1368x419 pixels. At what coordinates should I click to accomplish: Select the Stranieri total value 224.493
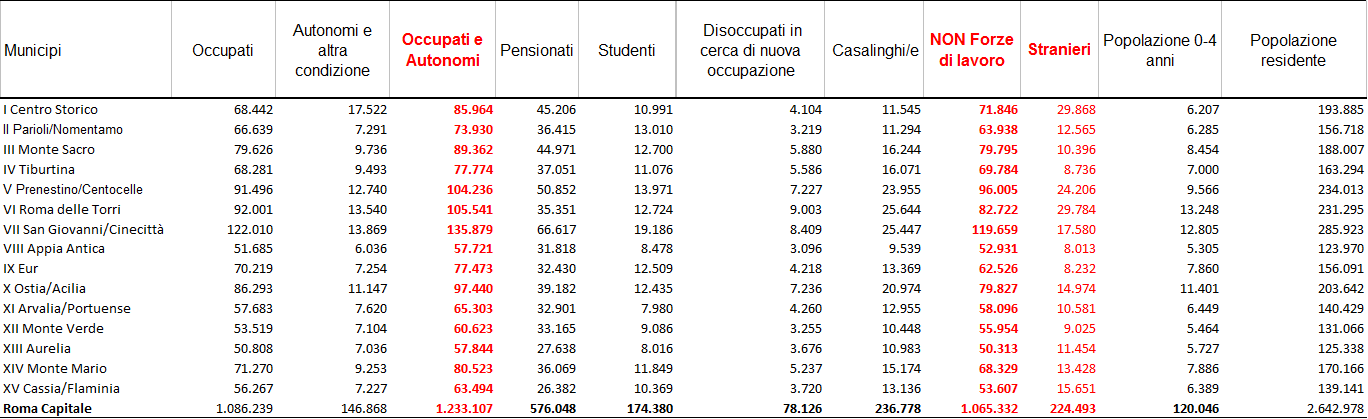tap(1067, 408)
